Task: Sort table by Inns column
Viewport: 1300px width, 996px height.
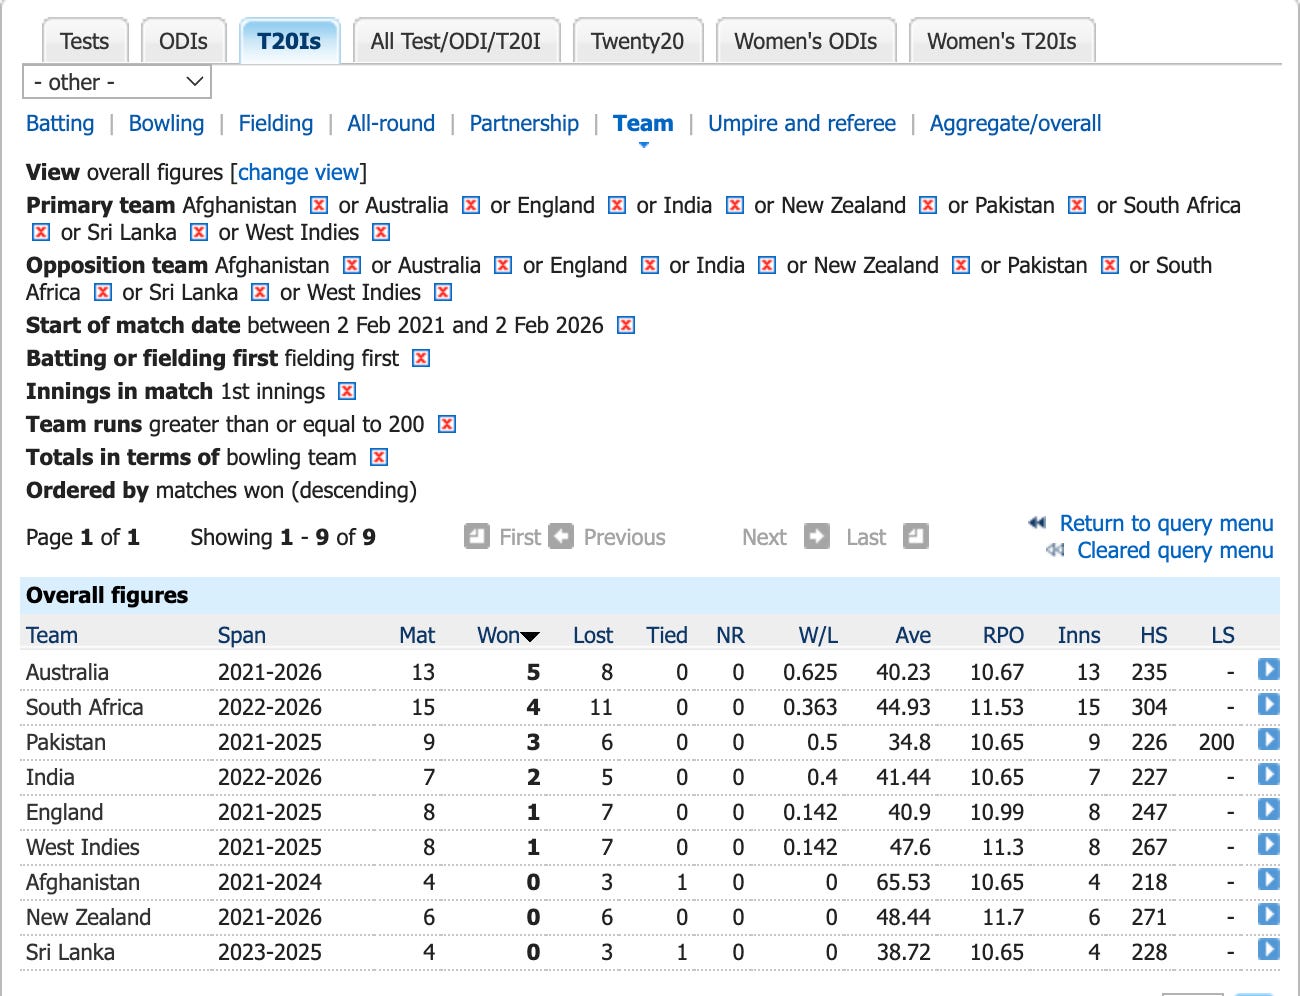Action: (x=1079, y=635)
